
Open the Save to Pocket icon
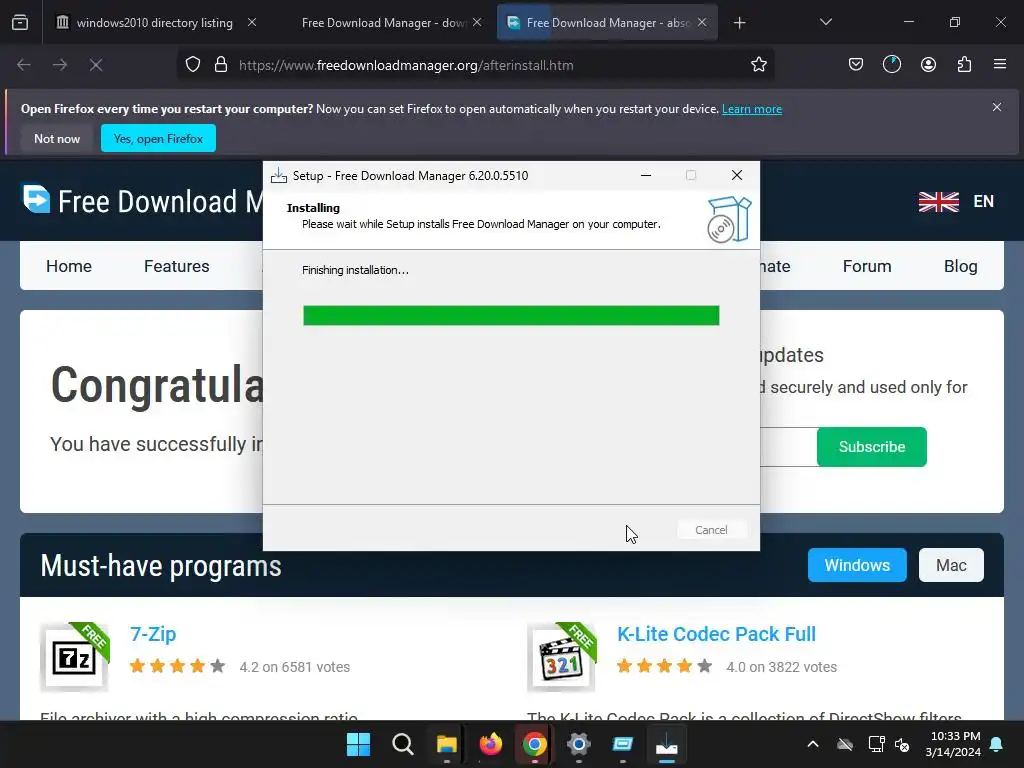(x=856, y=65)
